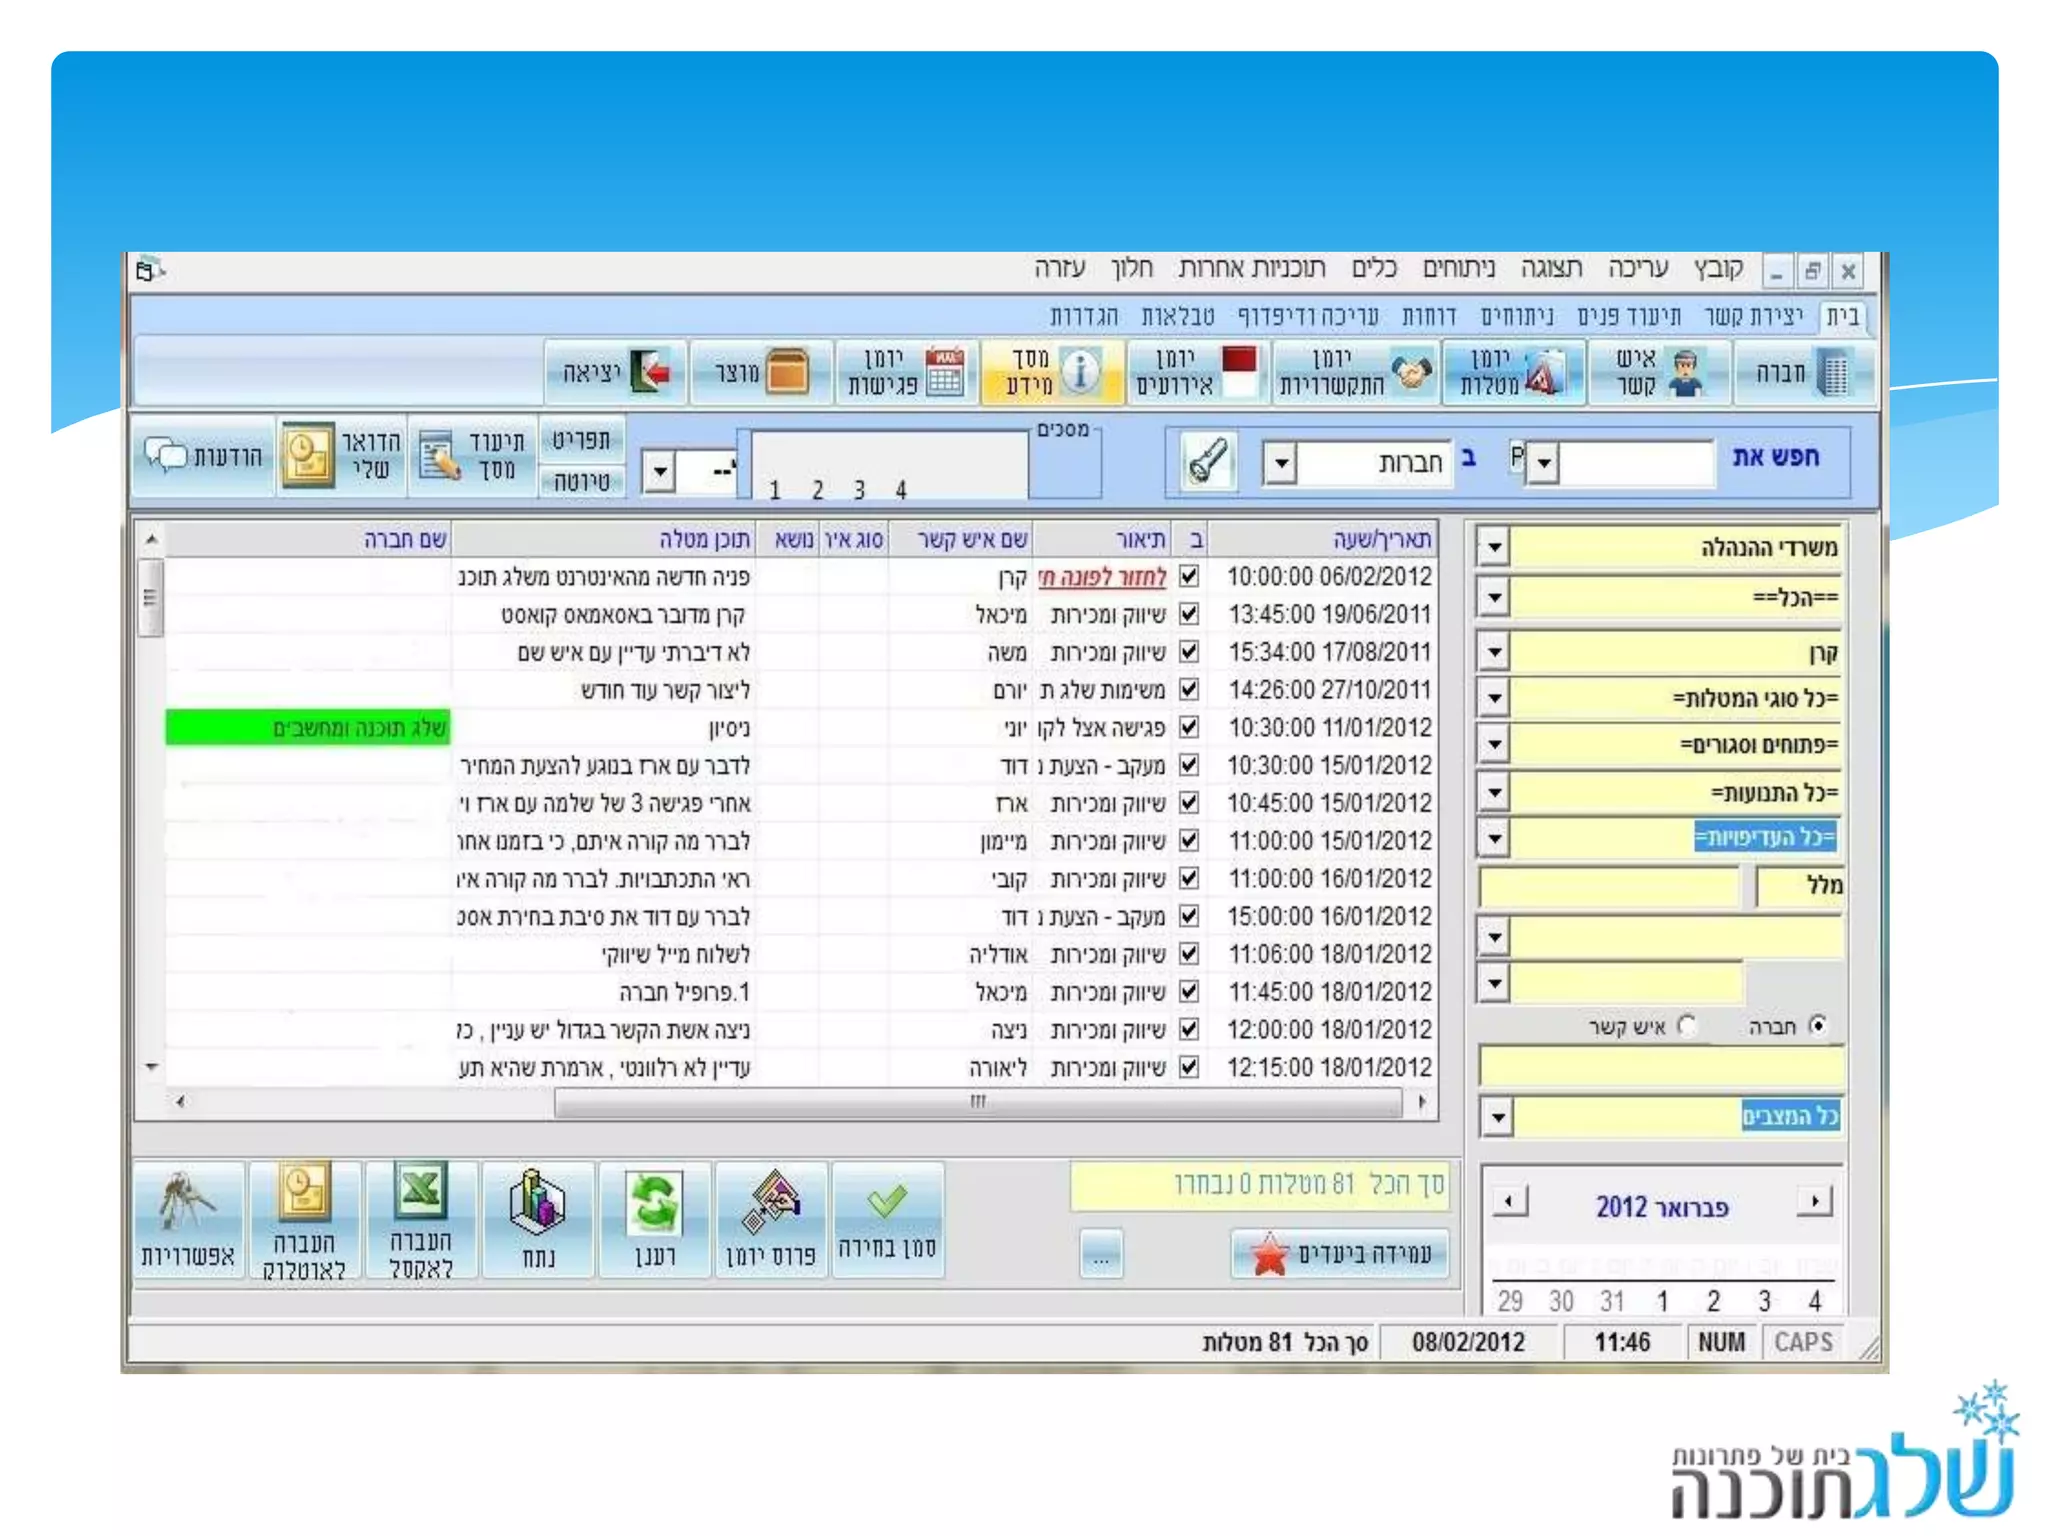Click the לחזור לפונה link

click(x=1101, y=577)
